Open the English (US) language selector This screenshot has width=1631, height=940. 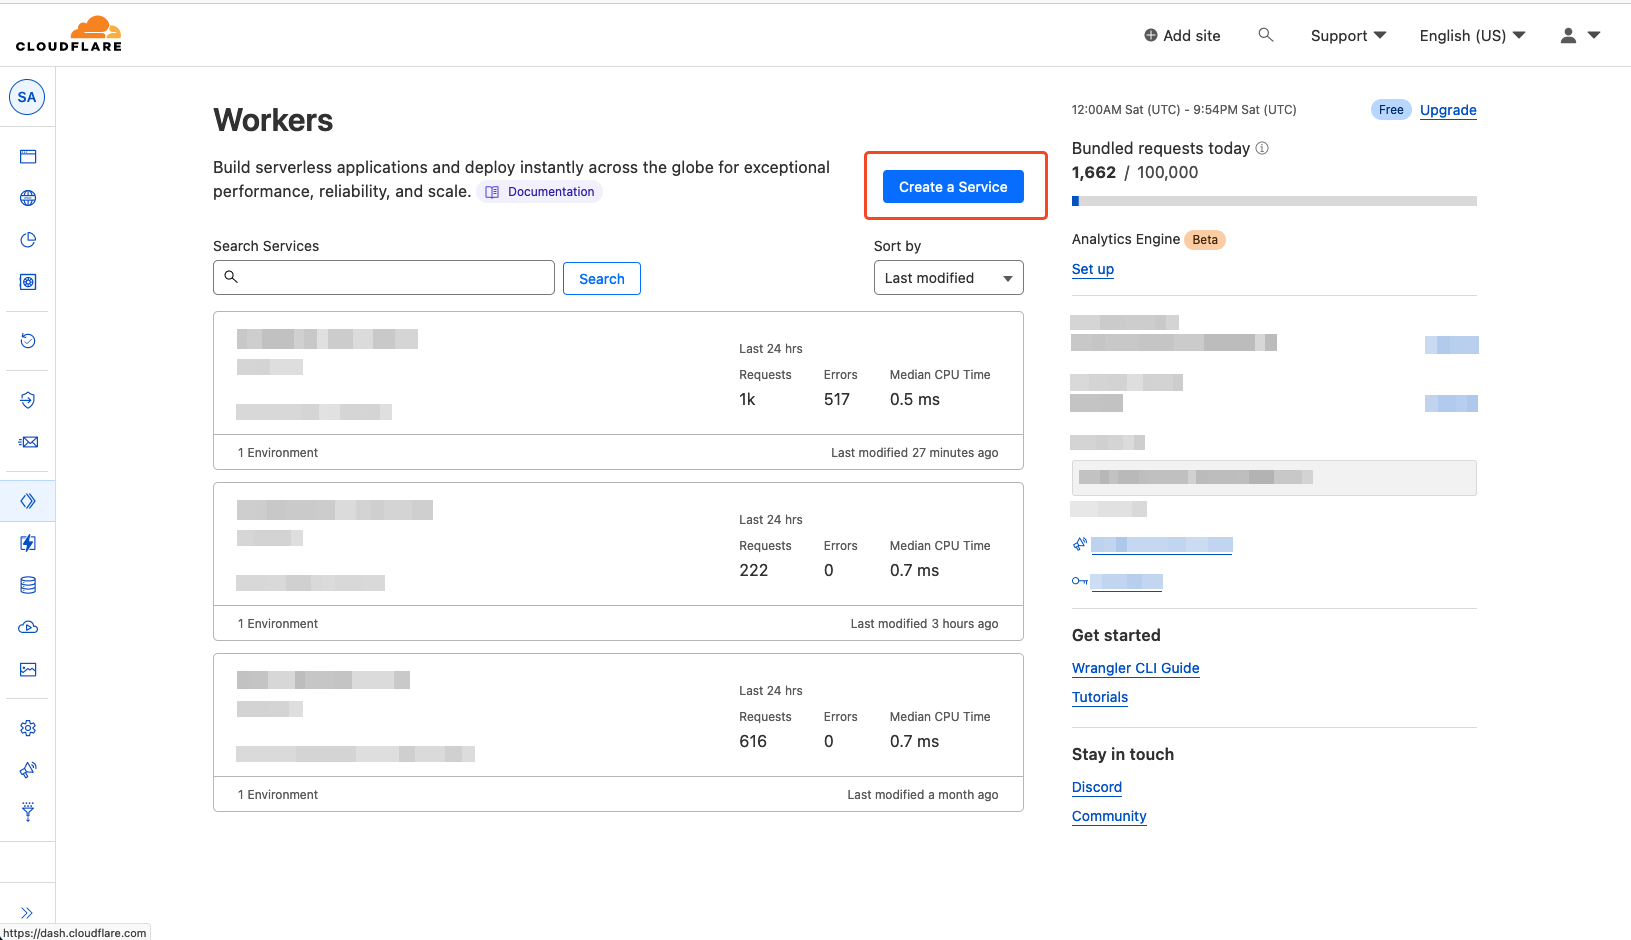point(1471,35)
